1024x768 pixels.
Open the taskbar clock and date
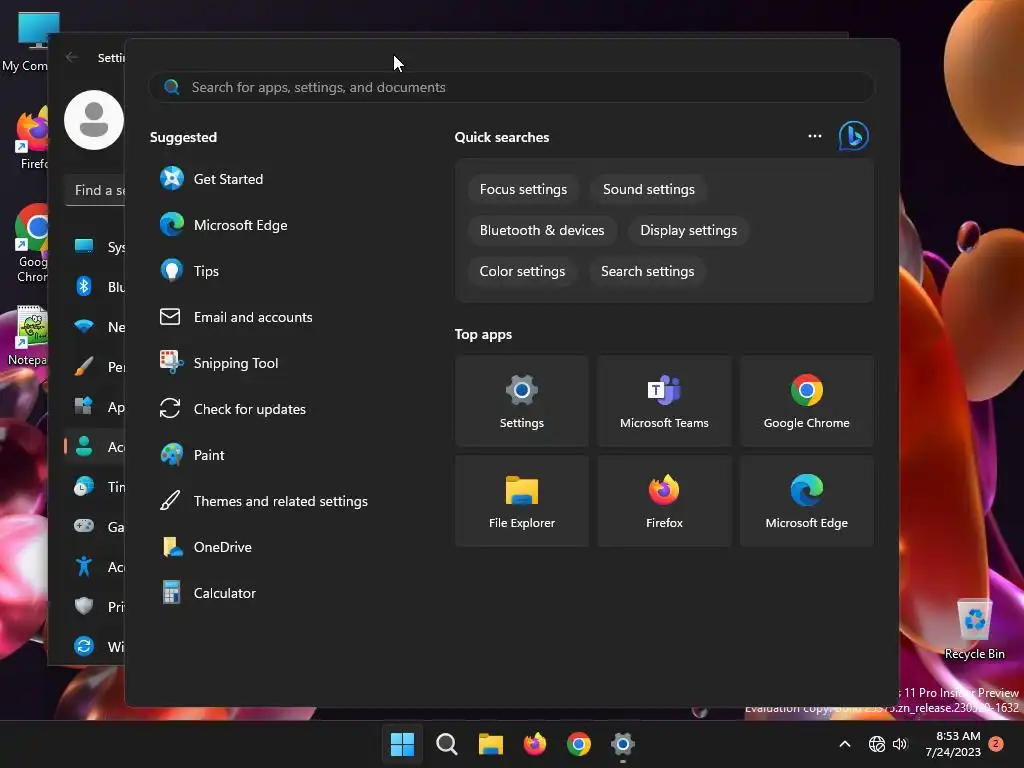[x=953, y=744]
